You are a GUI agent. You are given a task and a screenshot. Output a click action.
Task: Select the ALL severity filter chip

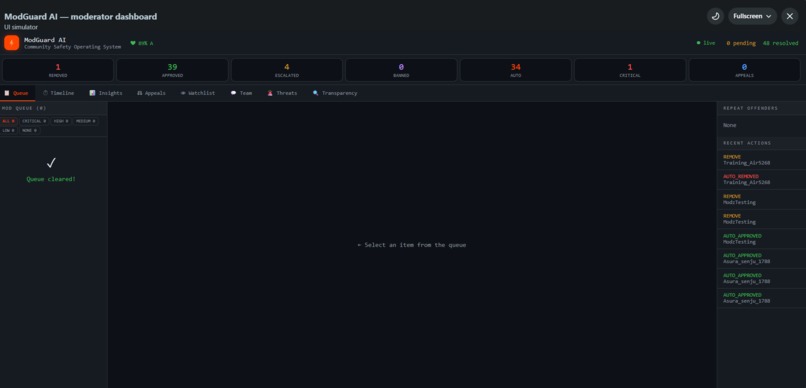coord(9,121)
